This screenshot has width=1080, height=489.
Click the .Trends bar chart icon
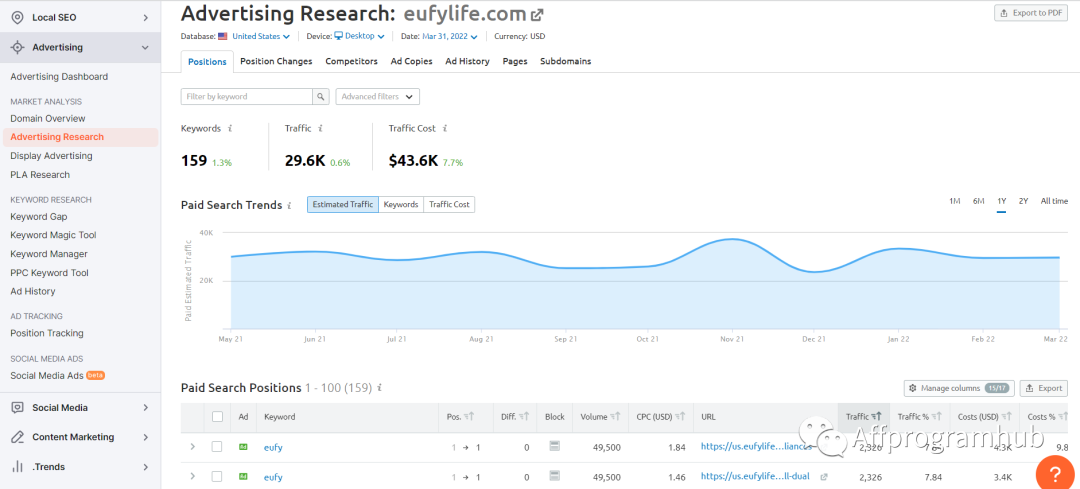click(18, 467)
